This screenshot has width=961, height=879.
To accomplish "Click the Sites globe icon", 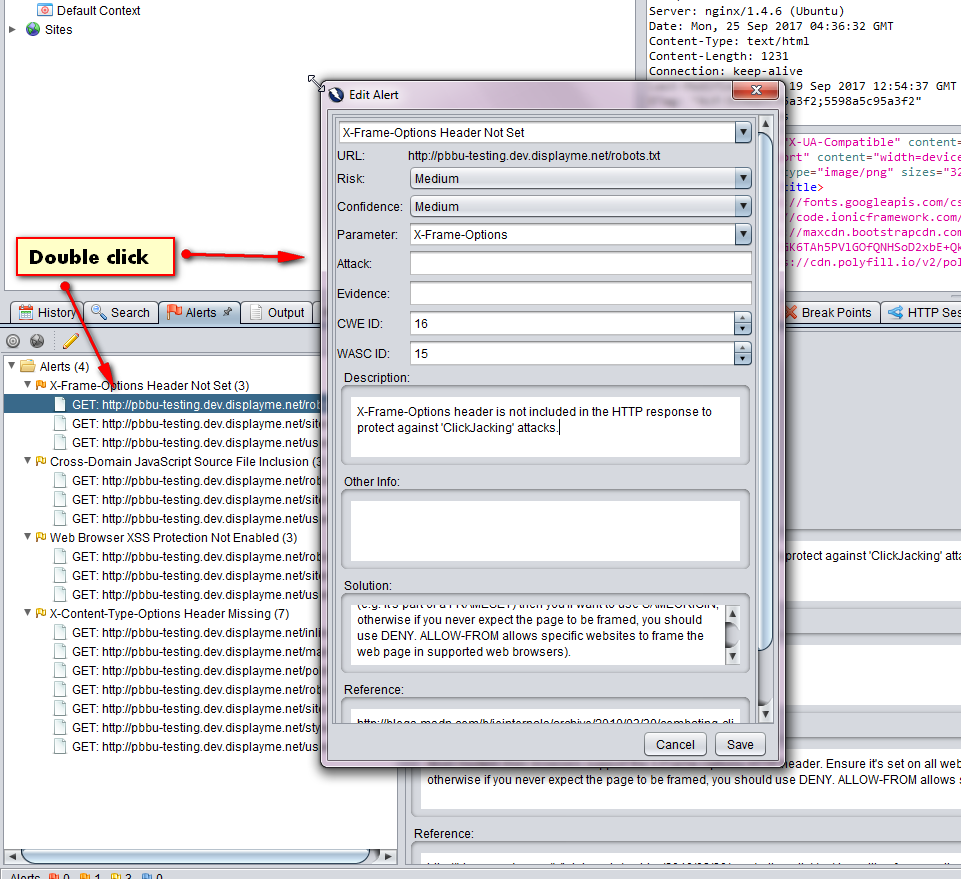I will click(33, 29).
